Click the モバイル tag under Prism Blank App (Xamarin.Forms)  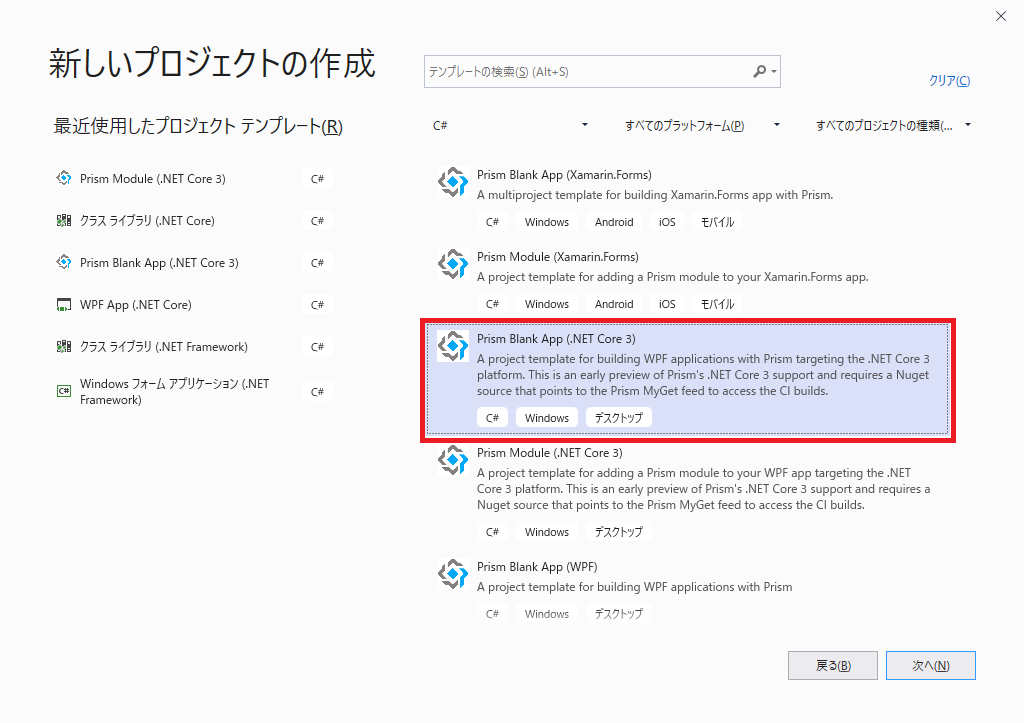click(x=717, y=222)
